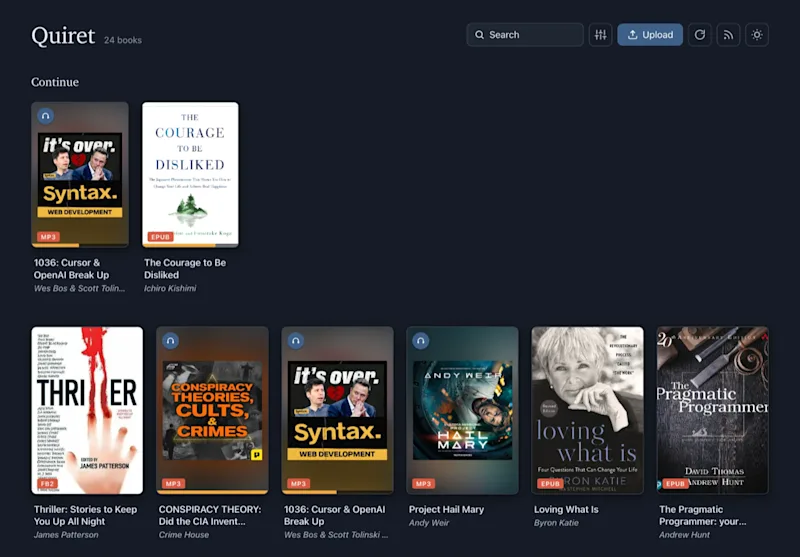Open The Courage to Be Disliked cover
Image resolution: width=800 pixels, height=557 pixels.
coord(190,174)
